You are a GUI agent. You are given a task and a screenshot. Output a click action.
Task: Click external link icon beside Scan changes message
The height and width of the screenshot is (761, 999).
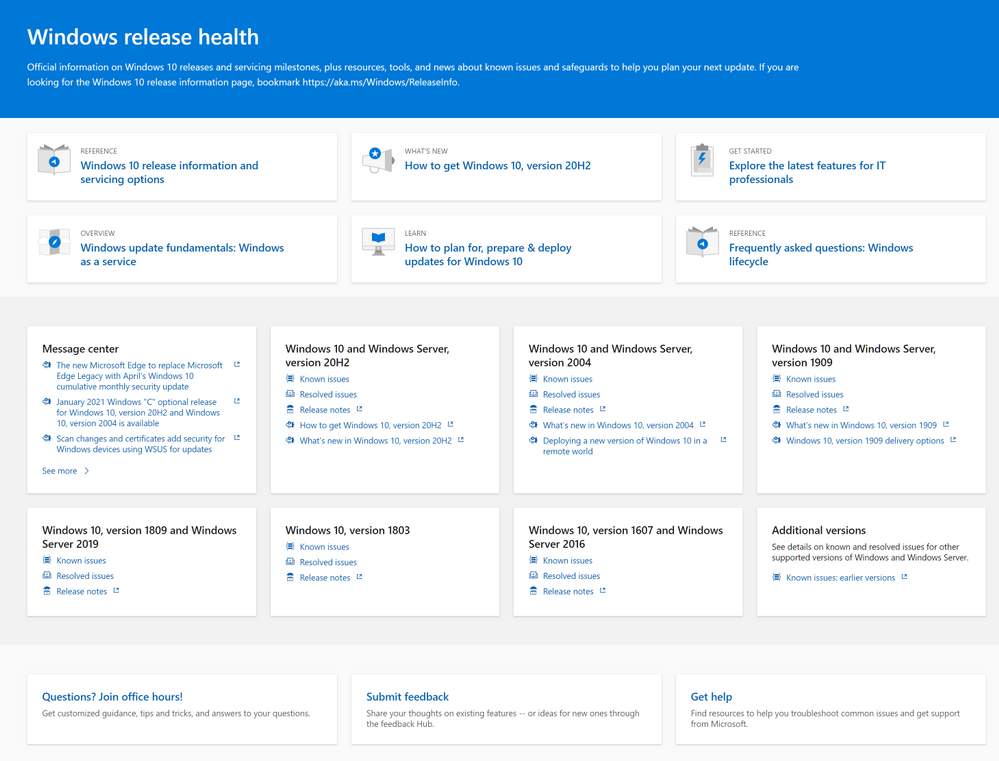237,438
